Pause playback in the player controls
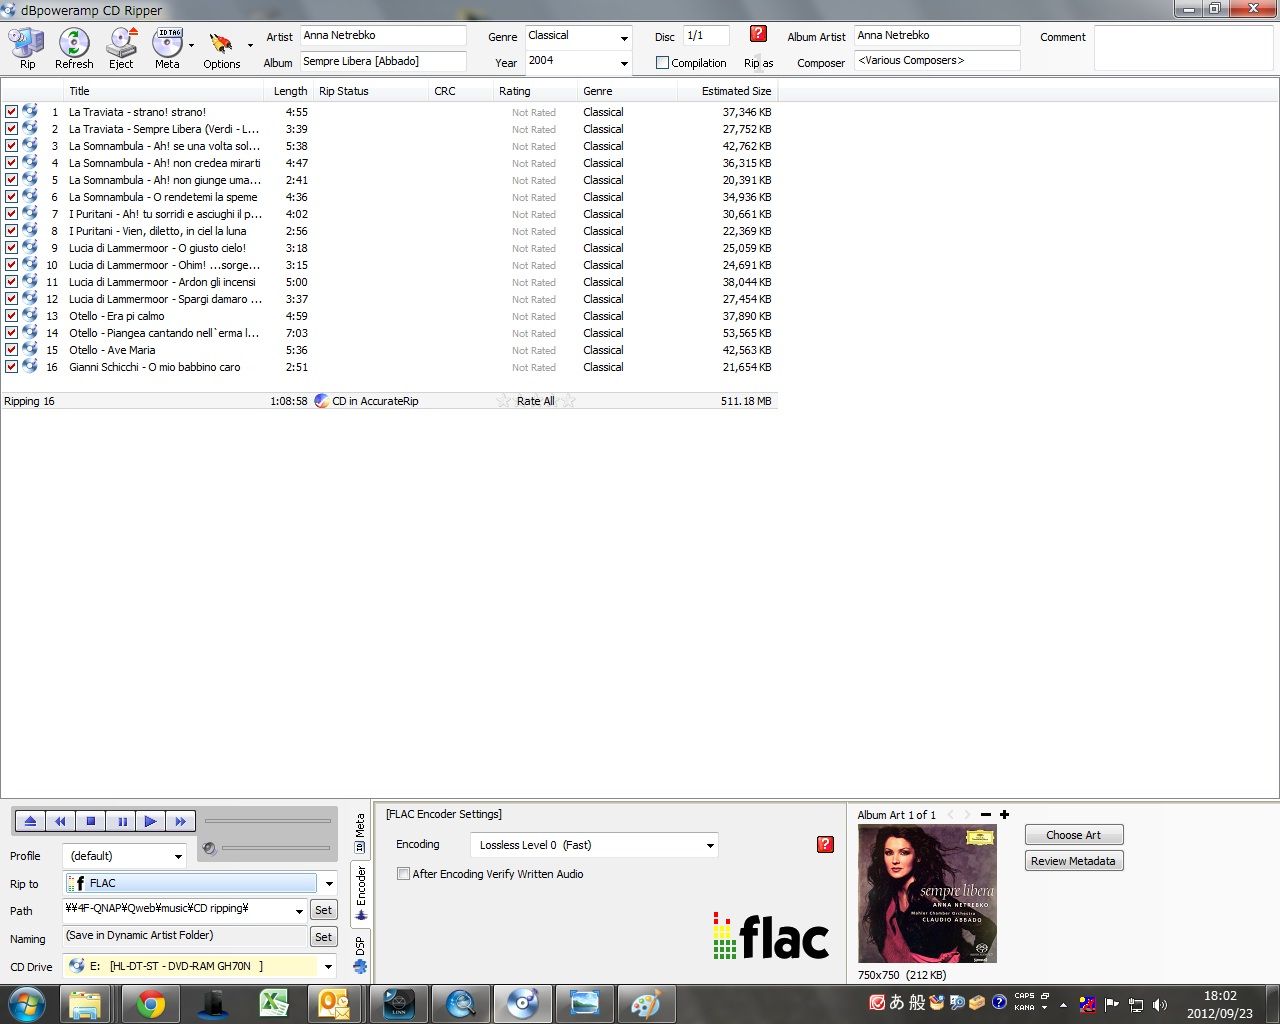The width and height of the screenshot is (1280, 1024). (x=121, y=821)
